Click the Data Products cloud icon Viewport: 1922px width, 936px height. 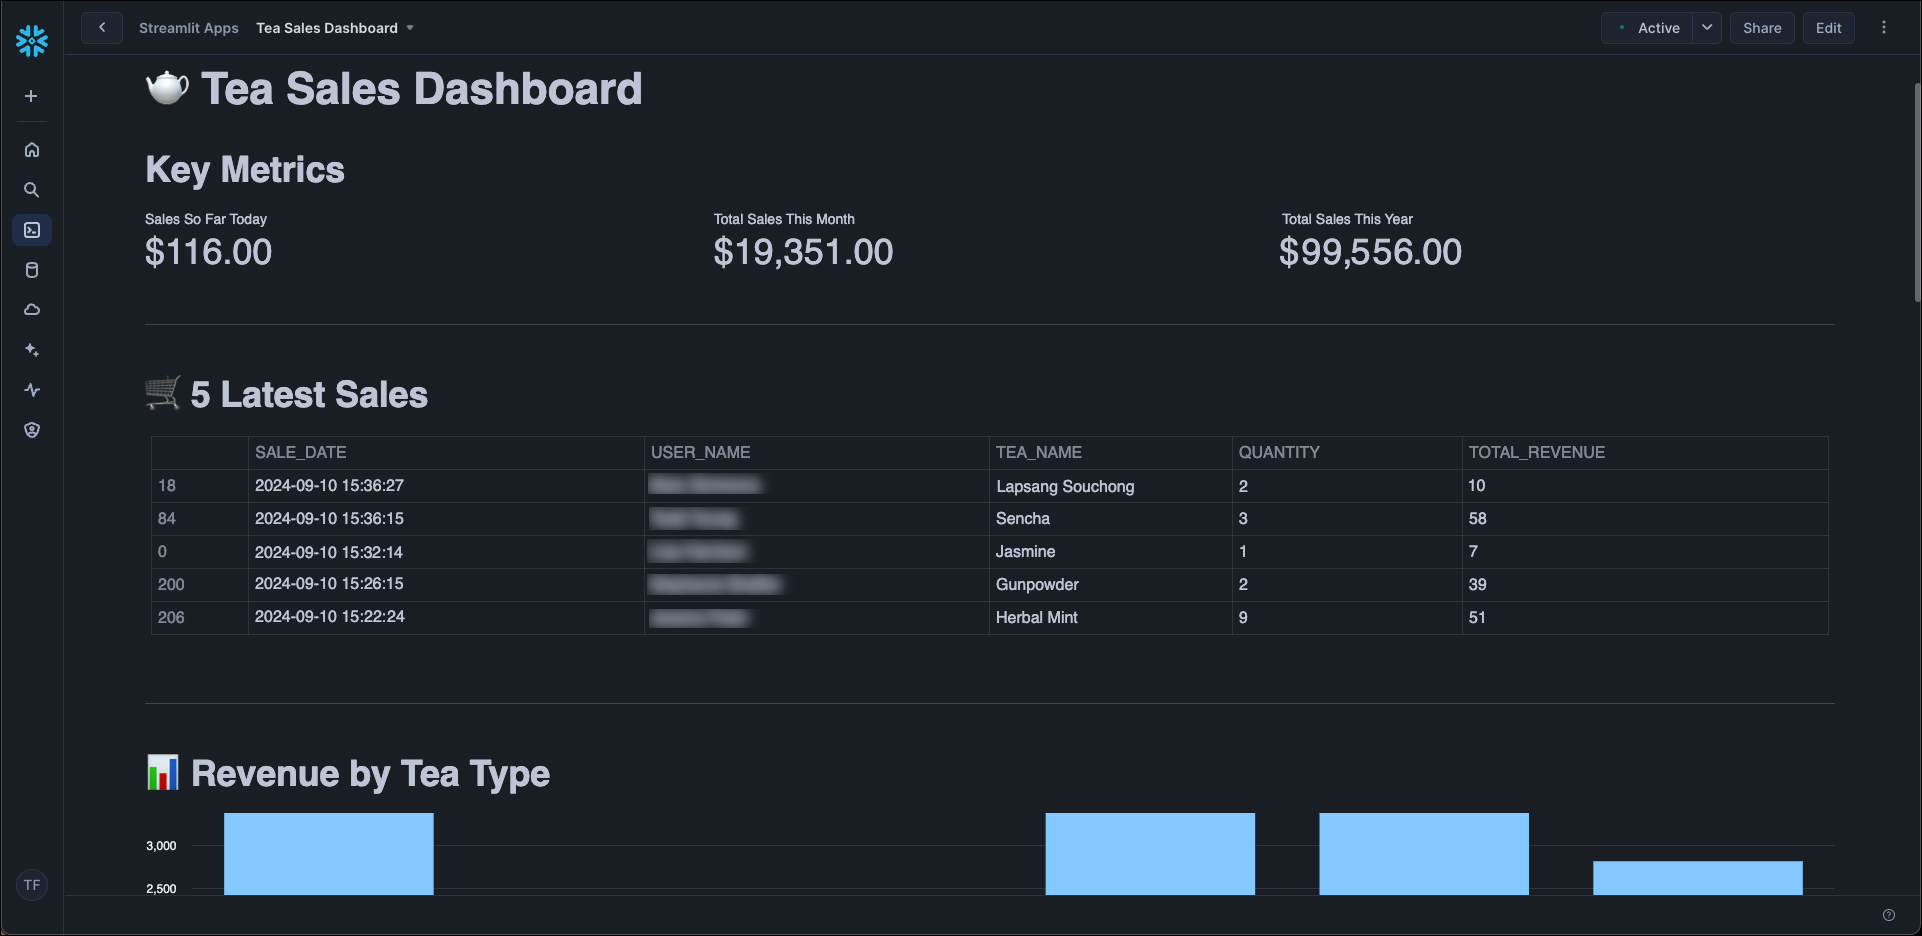tap(31, 309)
